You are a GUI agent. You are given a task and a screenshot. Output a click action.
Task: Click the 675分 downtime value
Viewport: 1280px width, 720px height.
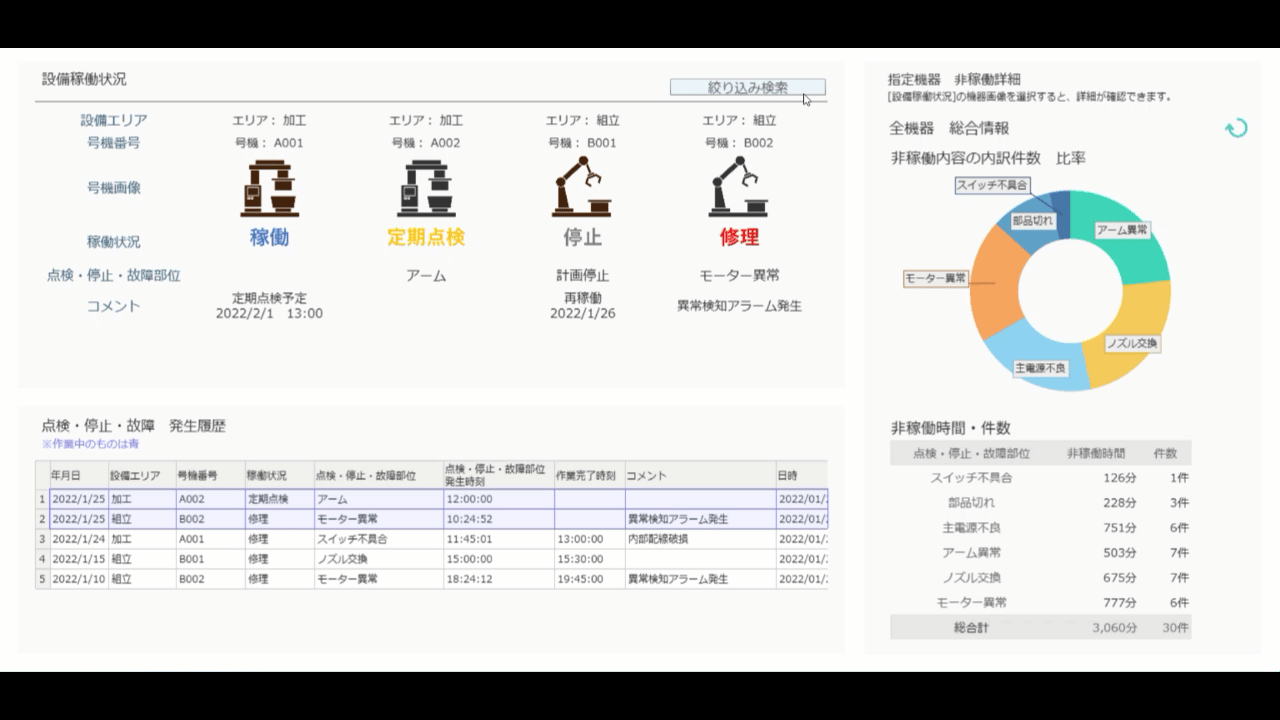(x=1120, y=578)
